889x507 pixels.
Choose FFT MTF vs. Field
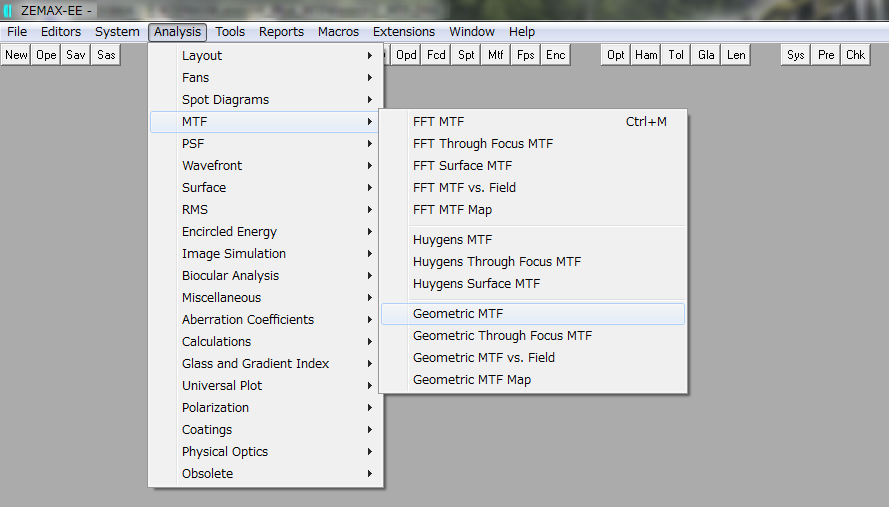click(533, 188)
